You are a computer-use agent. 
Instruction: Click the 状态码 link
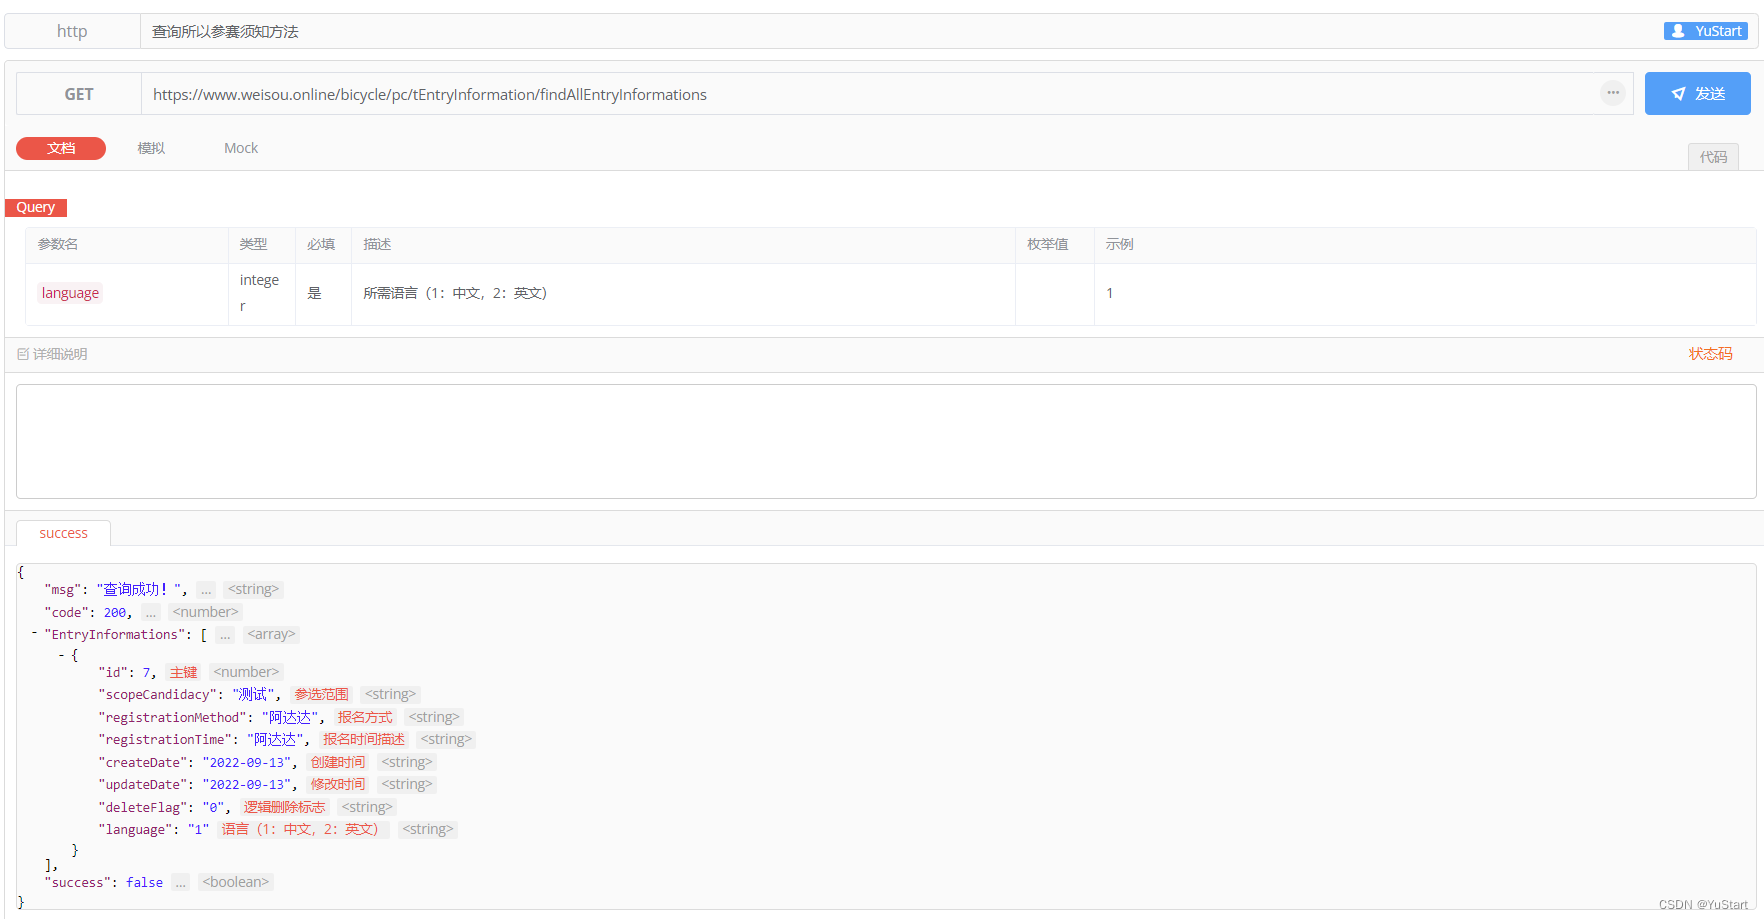coord(1710,354)
